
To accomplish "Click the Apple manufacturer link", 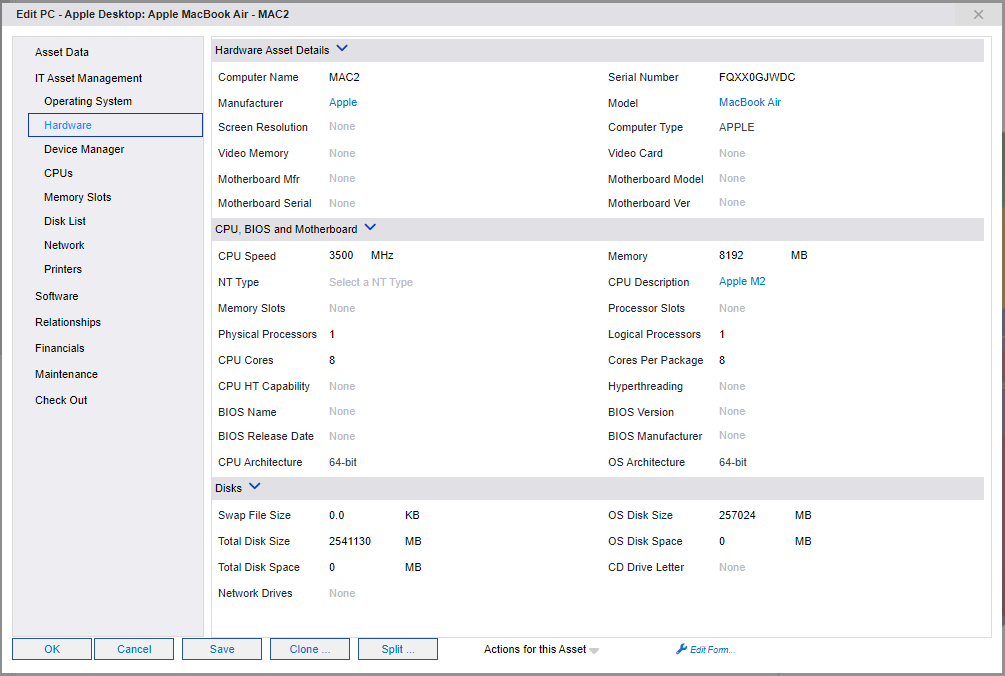I will tap(343, 101).
